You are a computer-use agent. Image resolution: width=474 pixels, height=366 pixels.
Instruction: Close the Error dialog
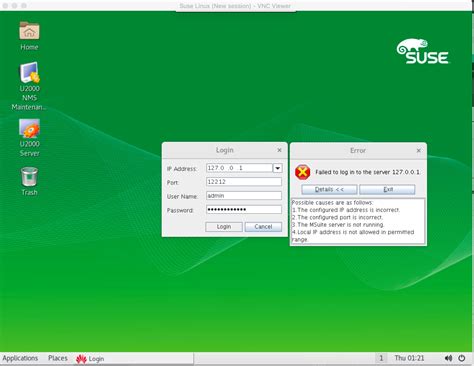click(x=419, y=151)
